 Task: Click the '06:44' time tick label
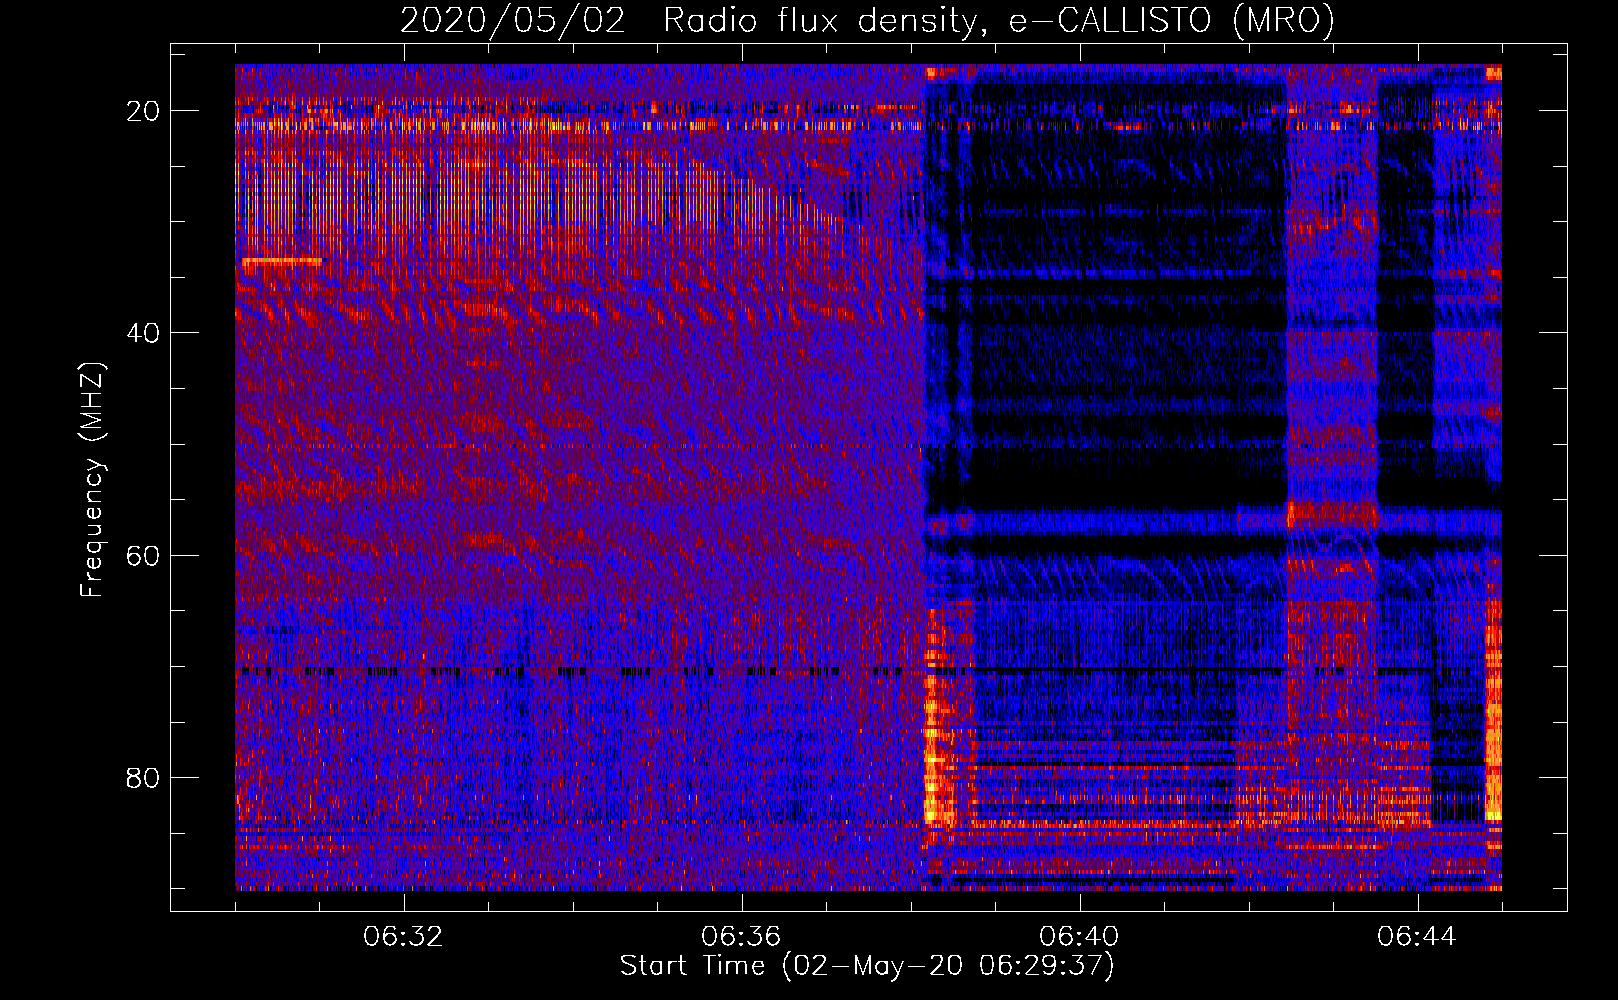[1417, 937]
